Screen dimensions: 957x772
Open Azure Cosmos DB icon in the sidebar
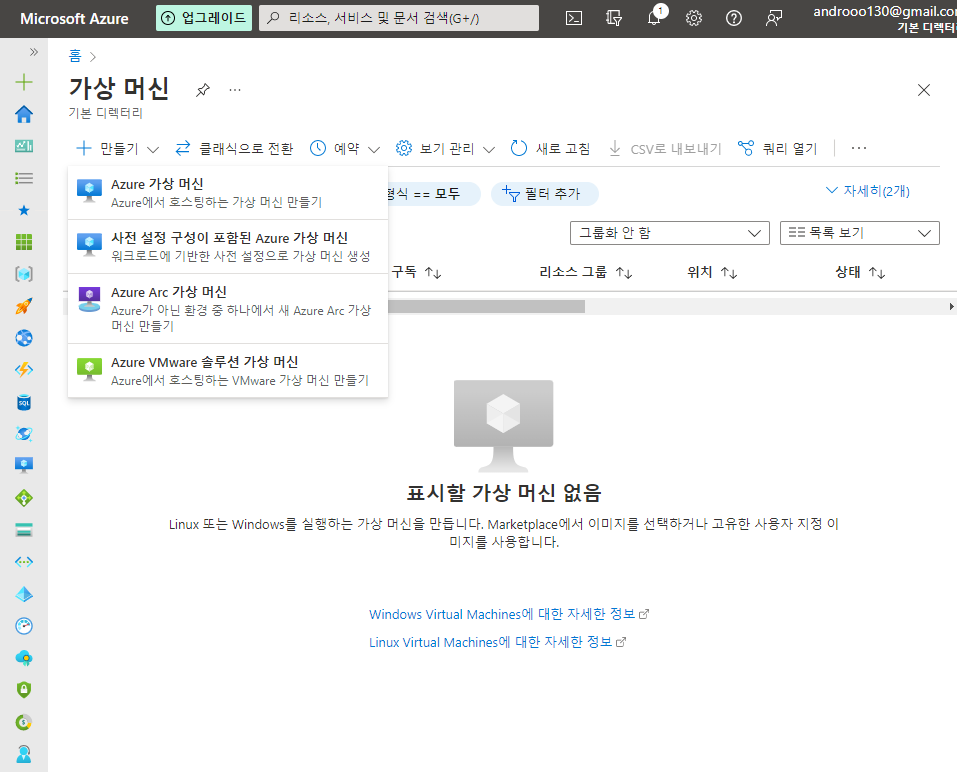coord(24,434)
